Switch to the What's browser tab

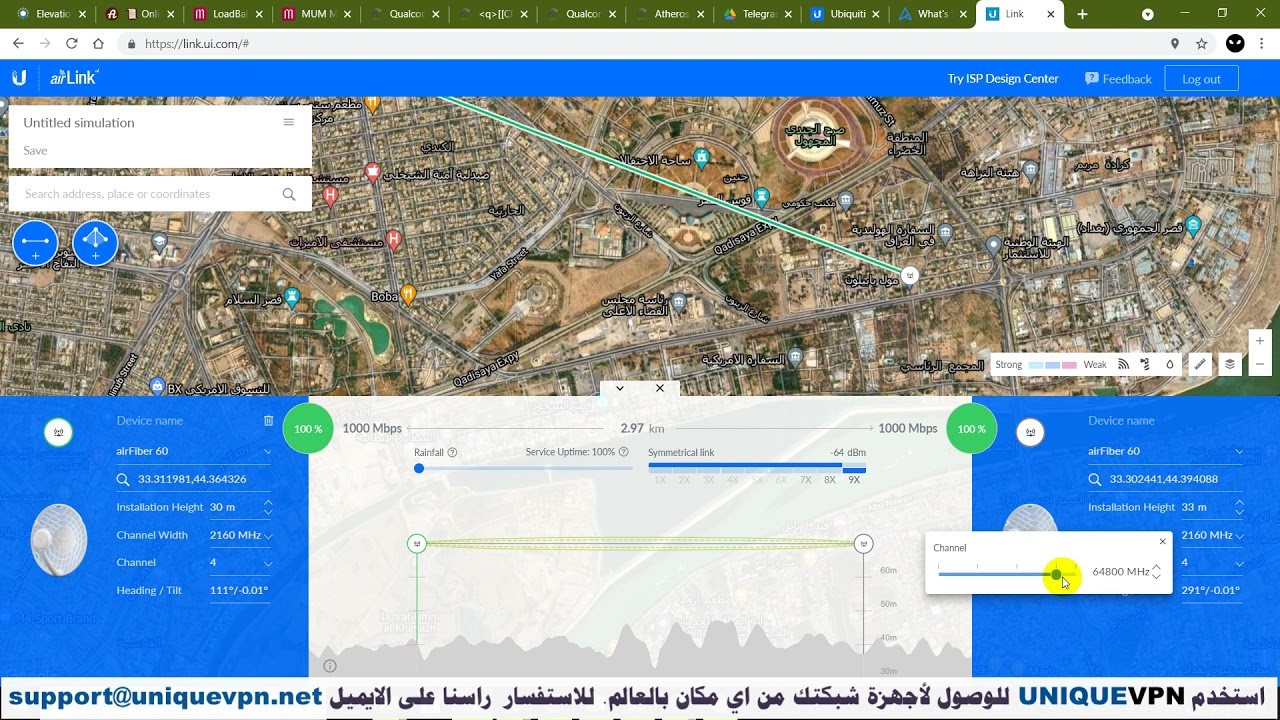pos(934,14)
